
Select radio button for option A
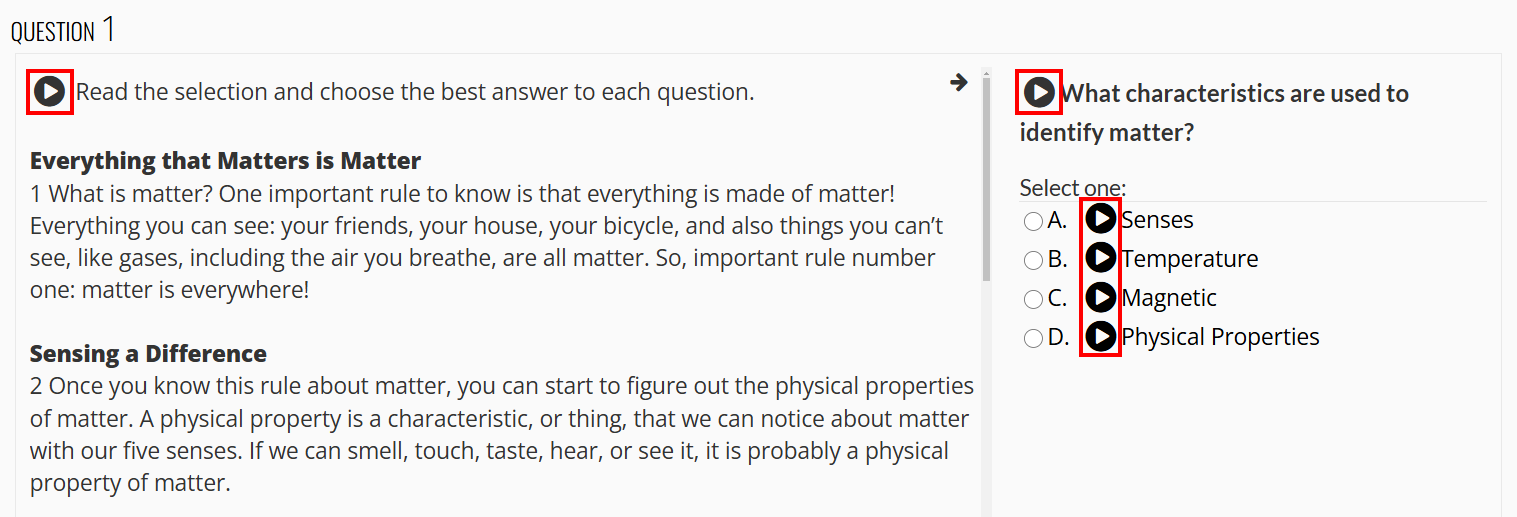1033,221
